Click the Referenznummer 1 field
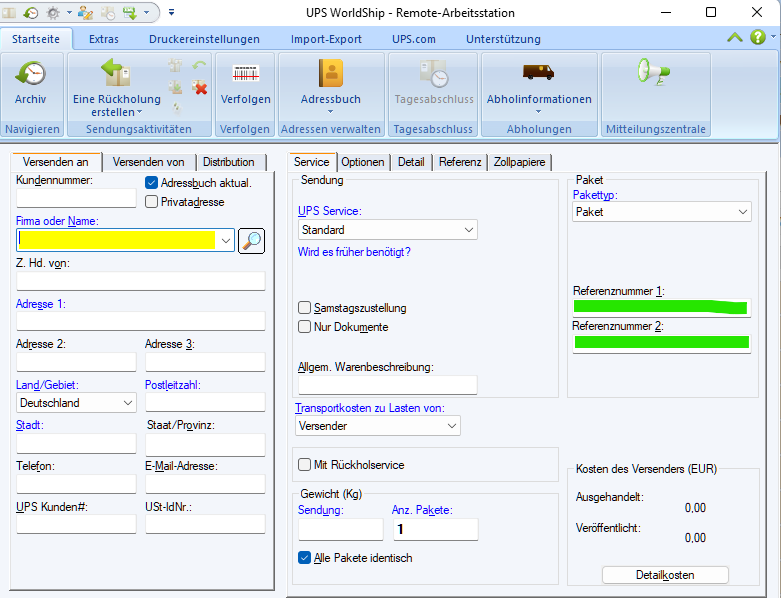Viewport: 781px width, 598px height. coord(661,308)
